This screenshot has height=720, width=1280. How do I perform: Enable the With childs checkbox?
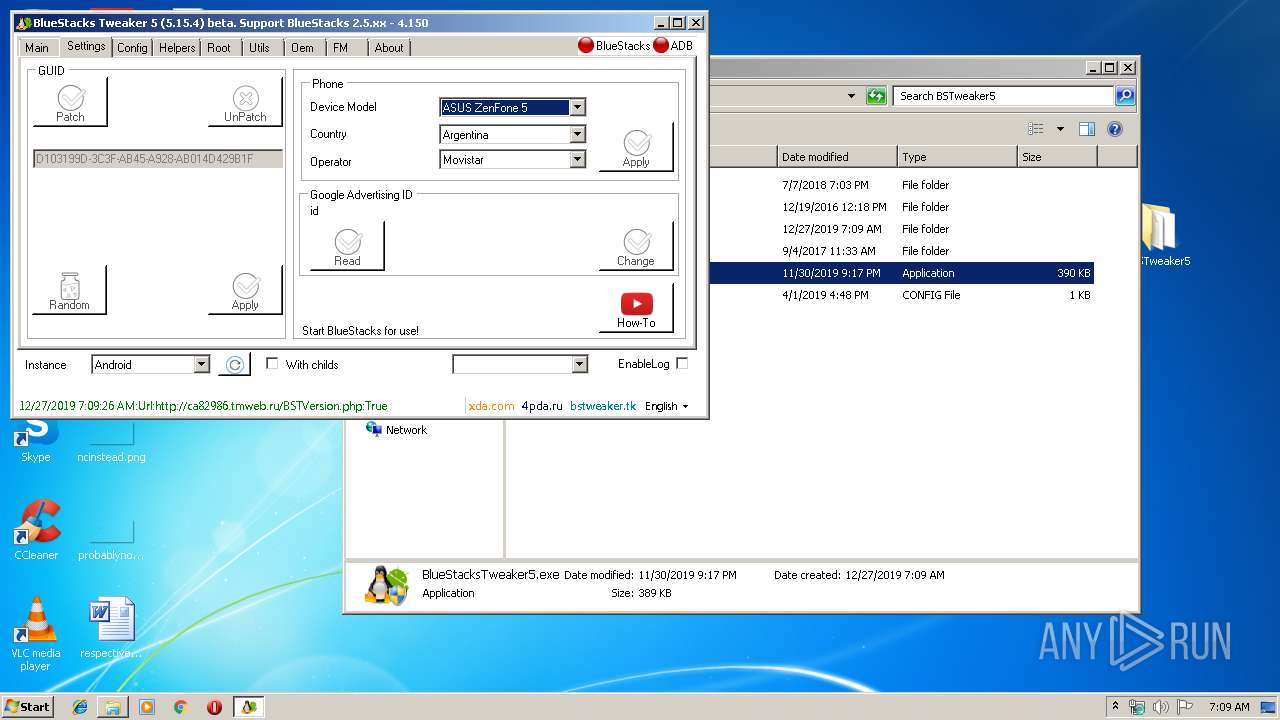coord(272,364)
